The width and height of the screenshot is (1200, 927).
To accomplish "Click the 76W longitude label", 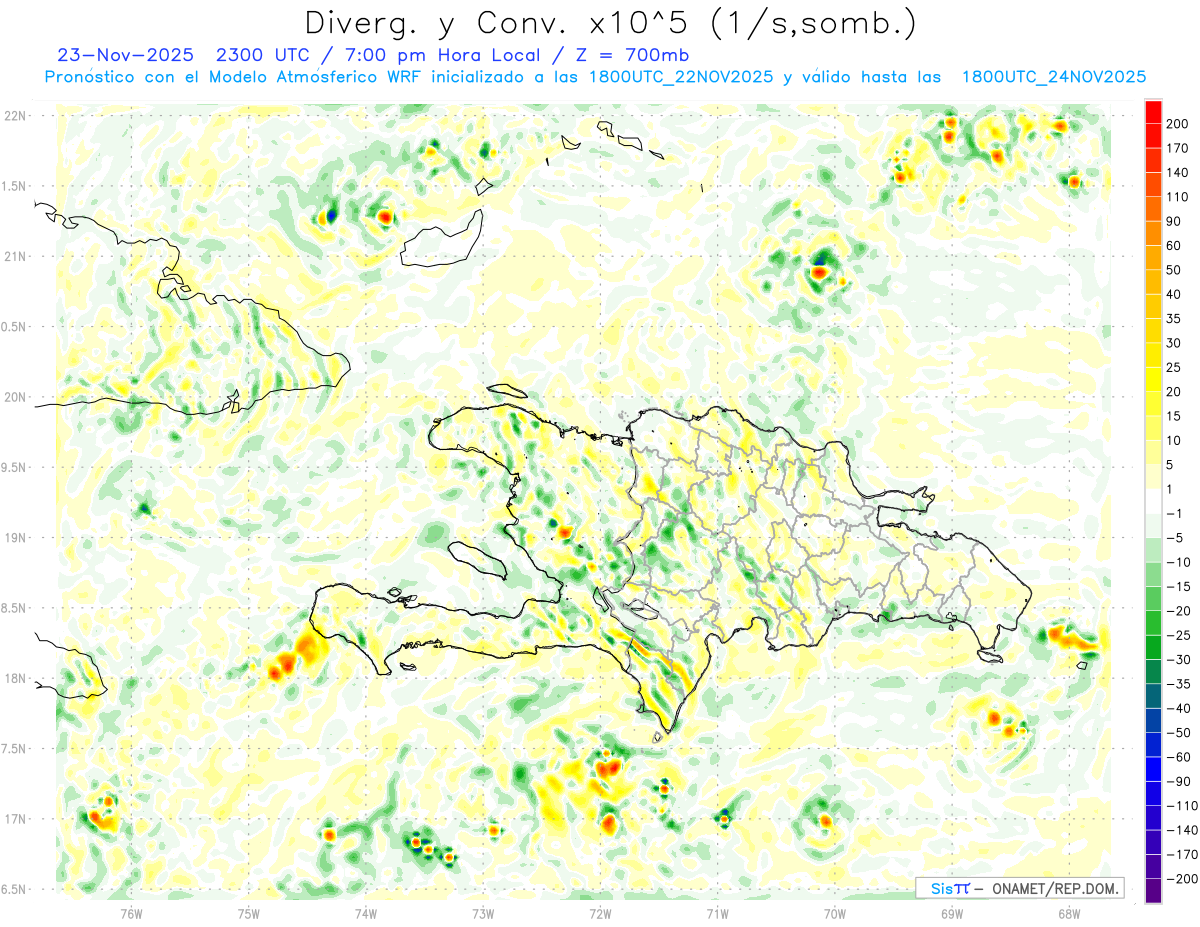I will click(131, 912).
